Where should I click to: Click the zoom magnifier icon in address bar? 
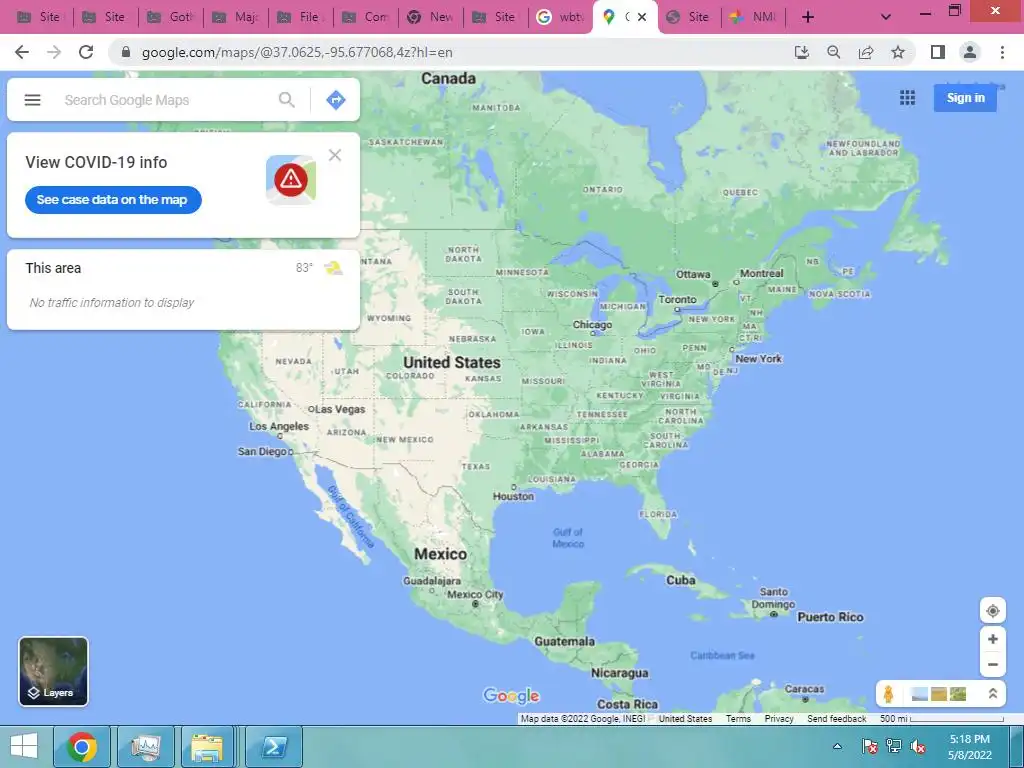834,52
